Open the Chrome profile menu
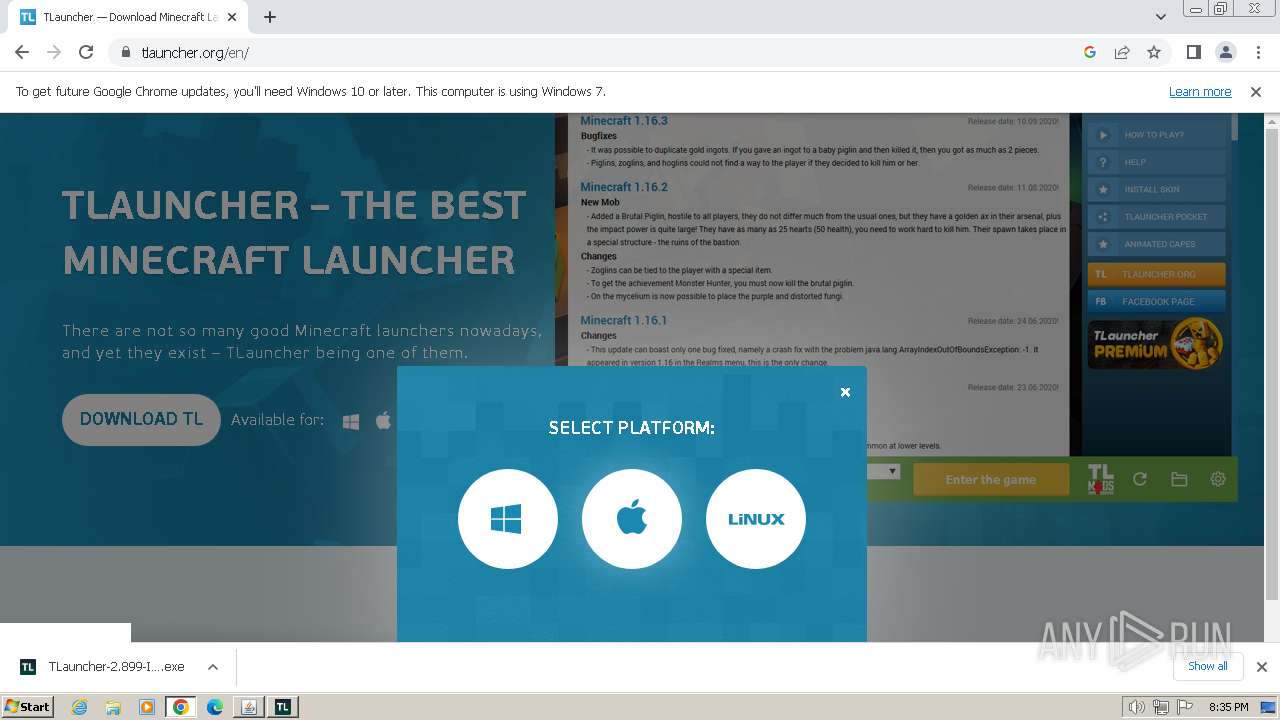The width and height of the screenshot is (1280, 720). click(1225, 52)
